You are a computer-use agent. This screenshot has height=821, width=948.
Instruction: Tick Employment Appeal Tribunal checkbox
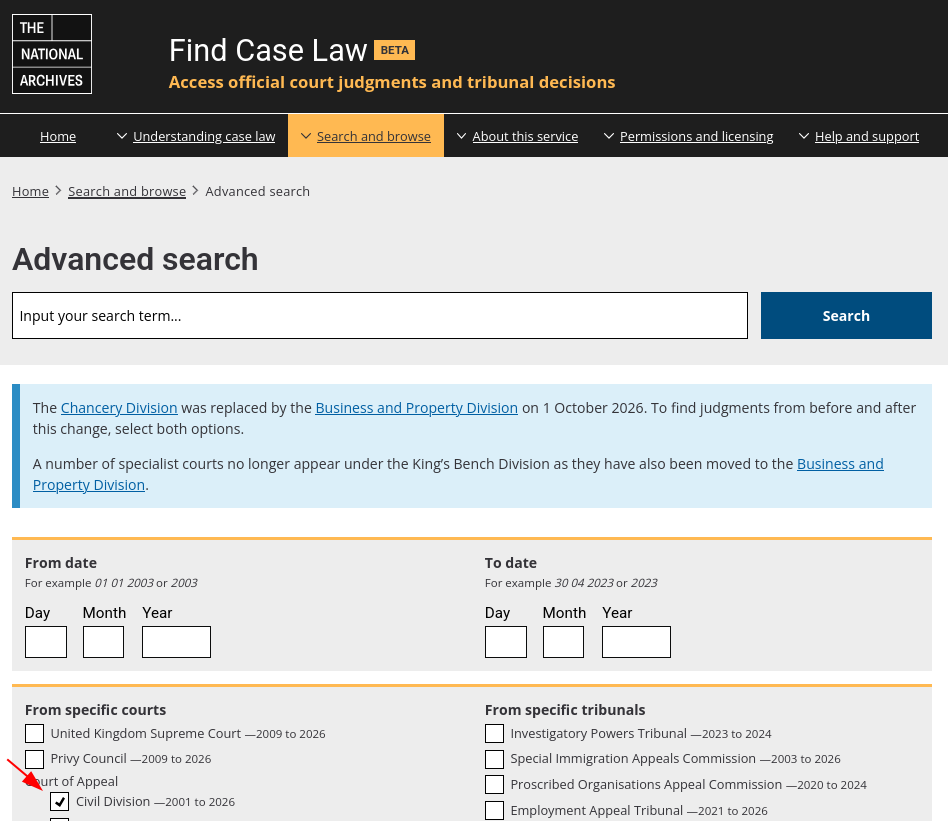[495, 811]
